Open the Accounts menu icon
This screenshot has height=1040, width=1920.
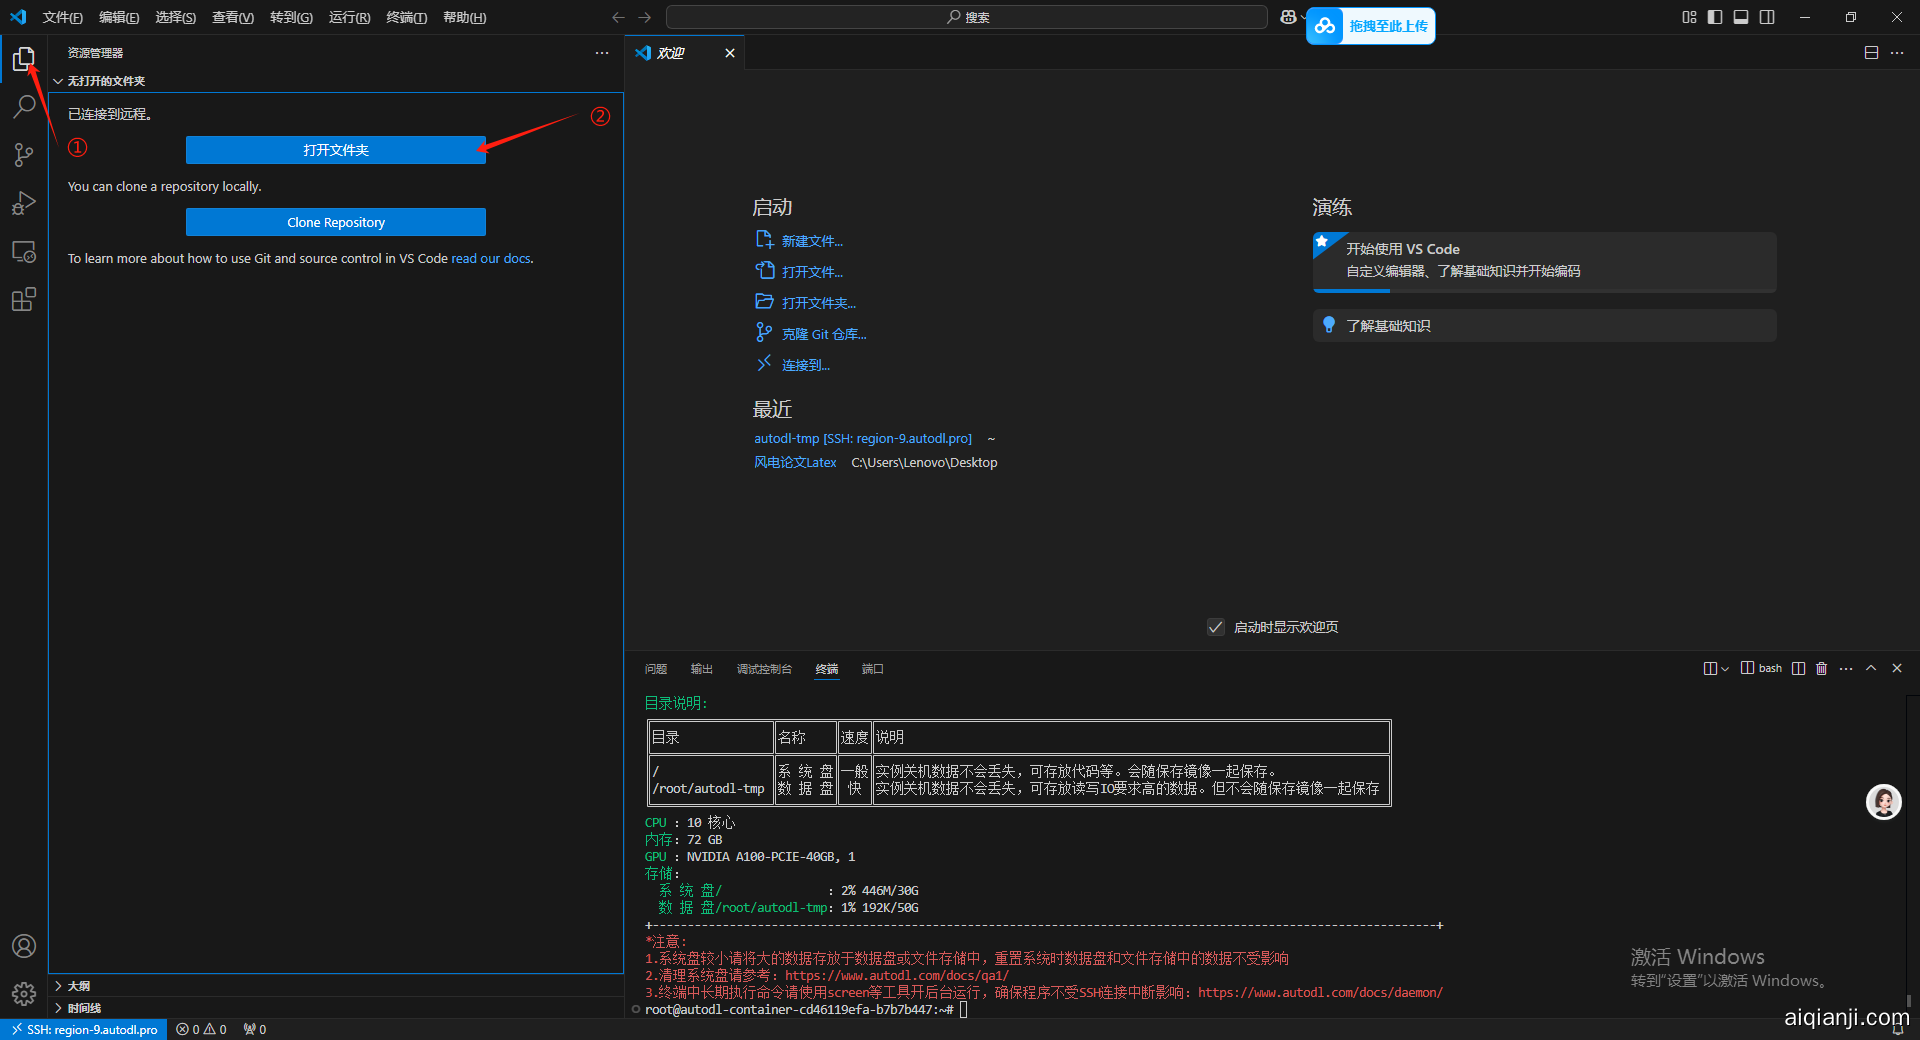click(24, 946)
